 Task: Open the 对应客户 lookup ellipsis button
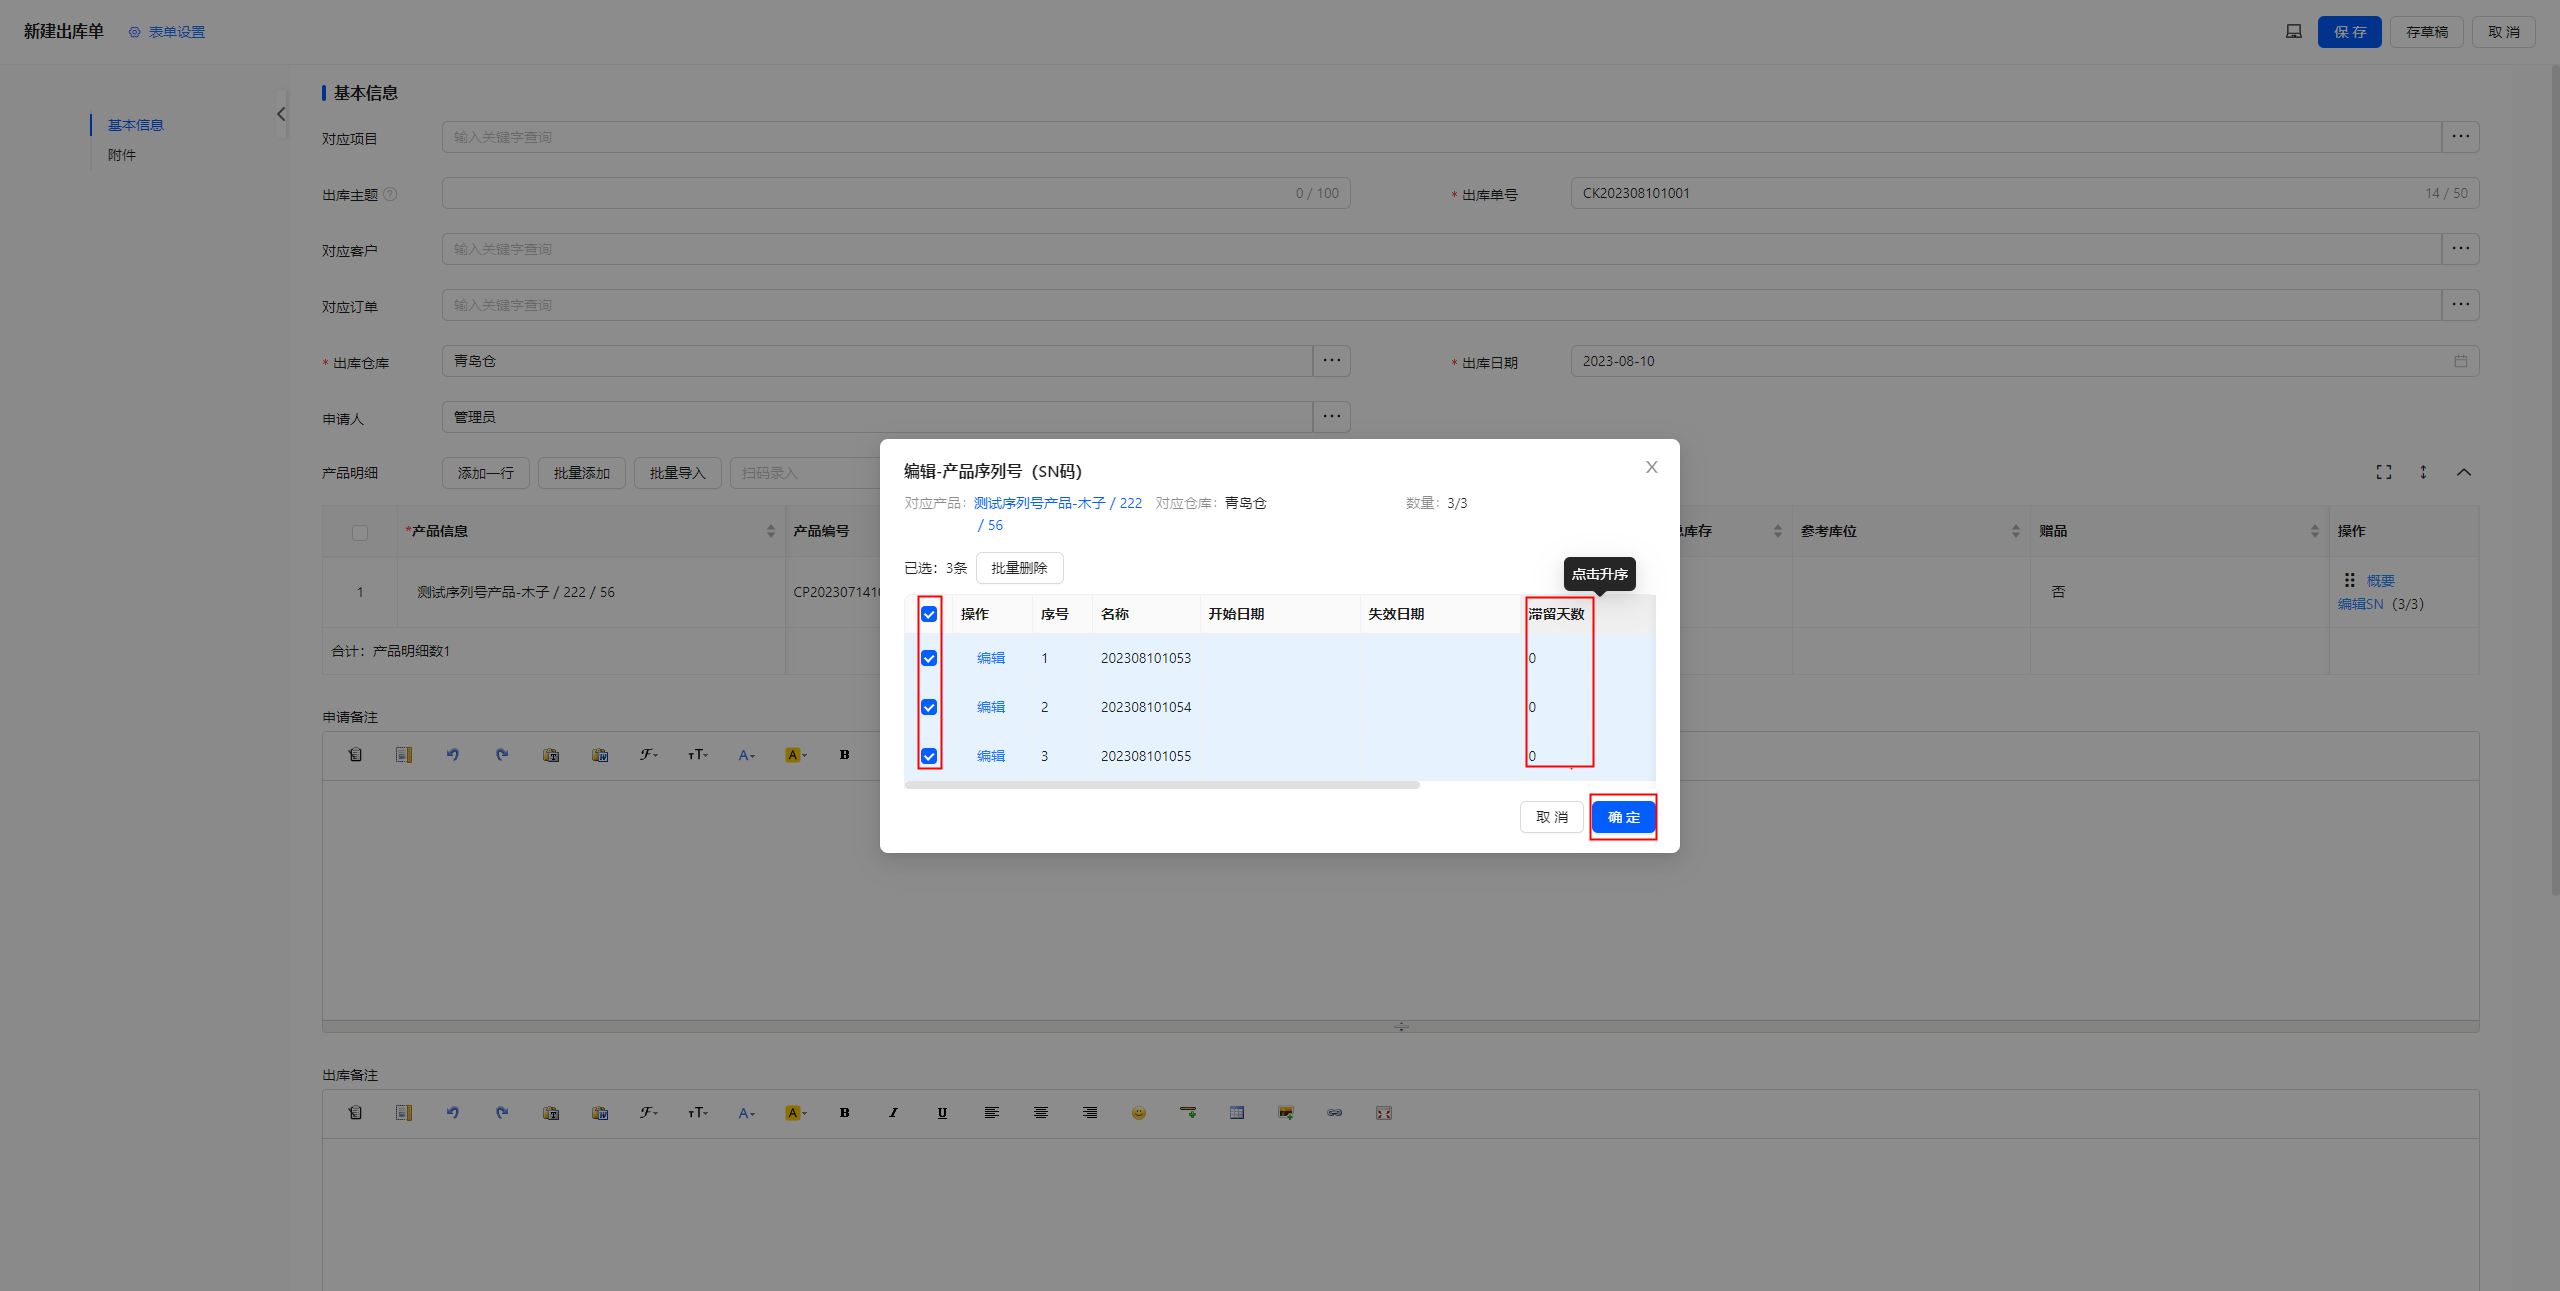(2460, 249)
